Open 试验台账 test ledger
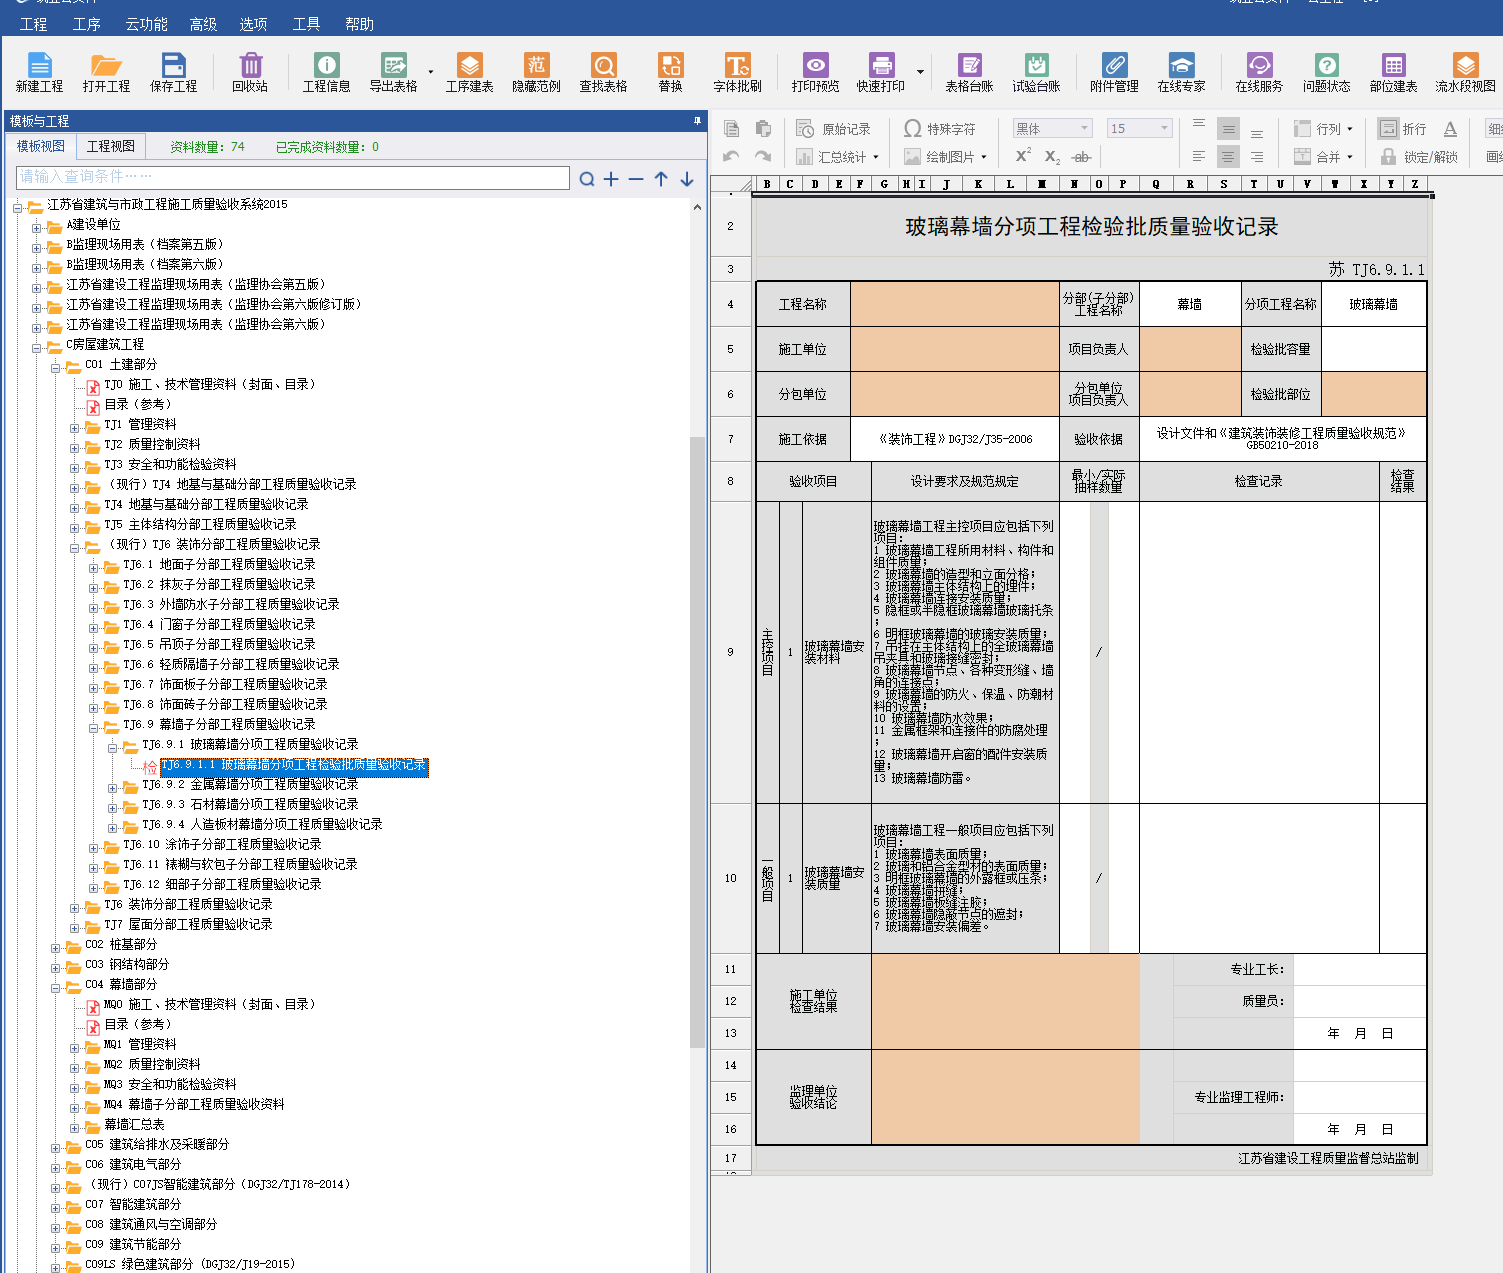 (x=1036, y=72)
